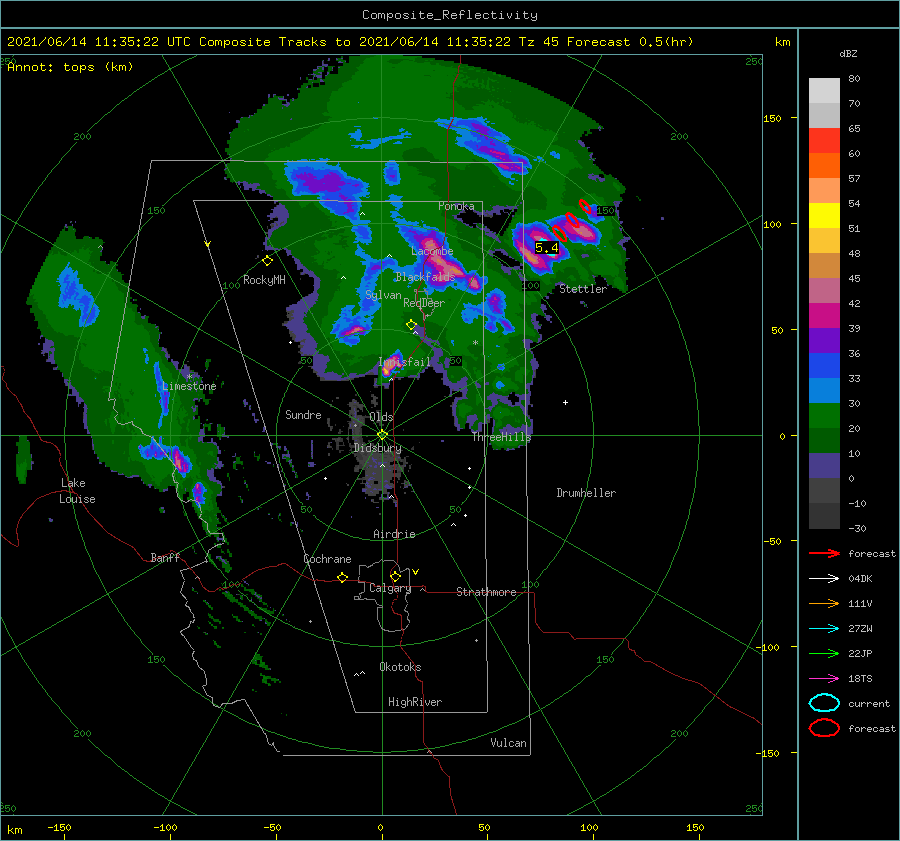900x841 pixels.
Task: Click the Stettler label
Action: [583, 289]
